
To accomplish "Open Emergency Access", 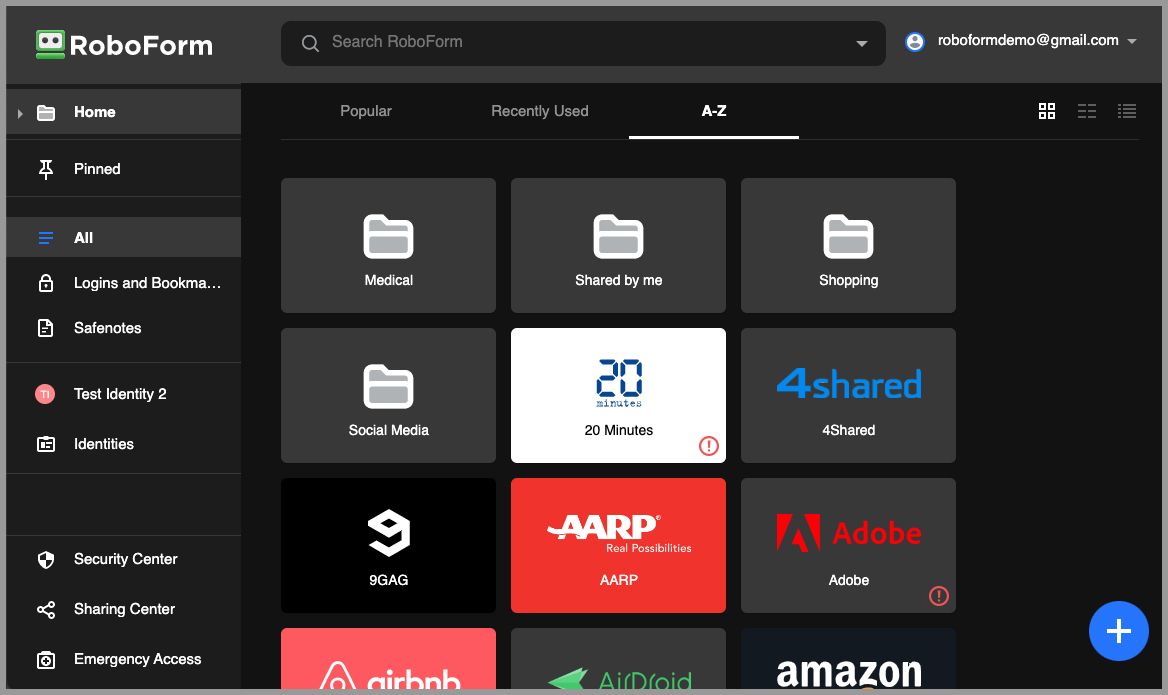I will (124, 659).
